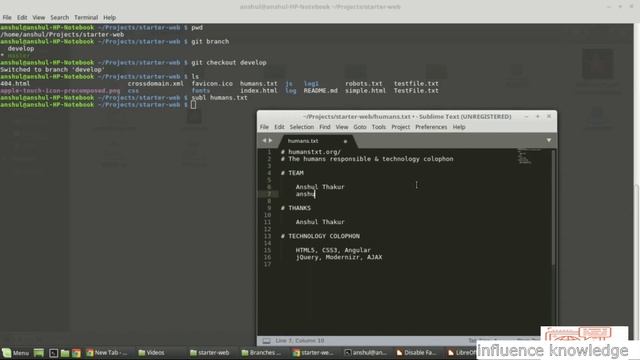Open the terminal's Search menu
Image resolution: width=640 pixels, height=360 pixels.
(x=60, y=18)
